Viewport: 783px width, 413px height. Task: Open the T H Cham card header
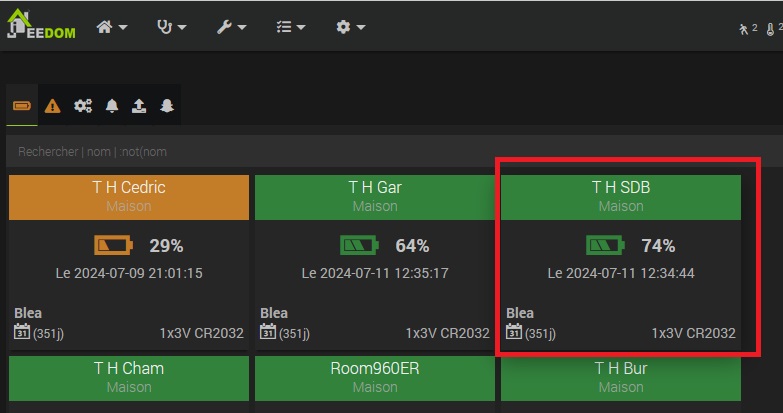pyautogui.click(x=129, y=378)
